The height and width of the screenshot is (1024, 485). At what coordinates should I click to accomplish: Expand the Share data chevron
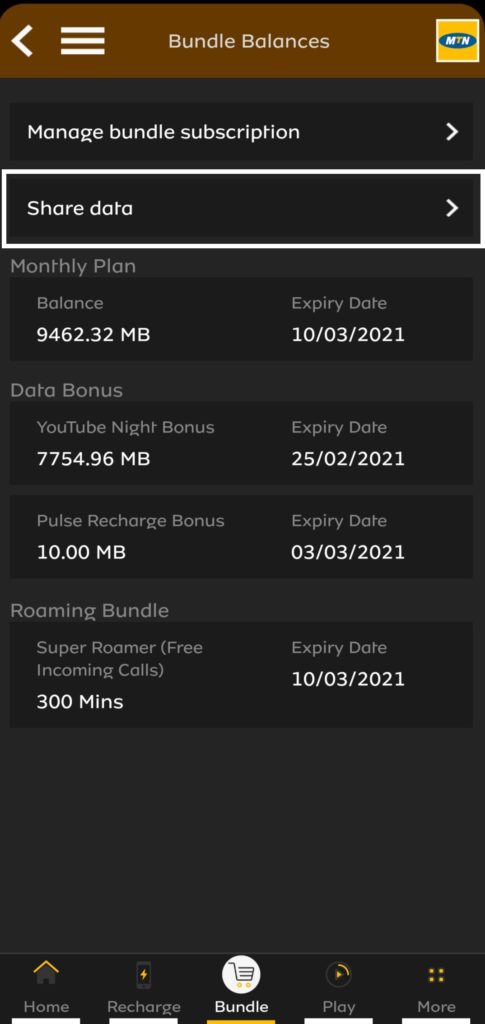(x=452, y=208)
